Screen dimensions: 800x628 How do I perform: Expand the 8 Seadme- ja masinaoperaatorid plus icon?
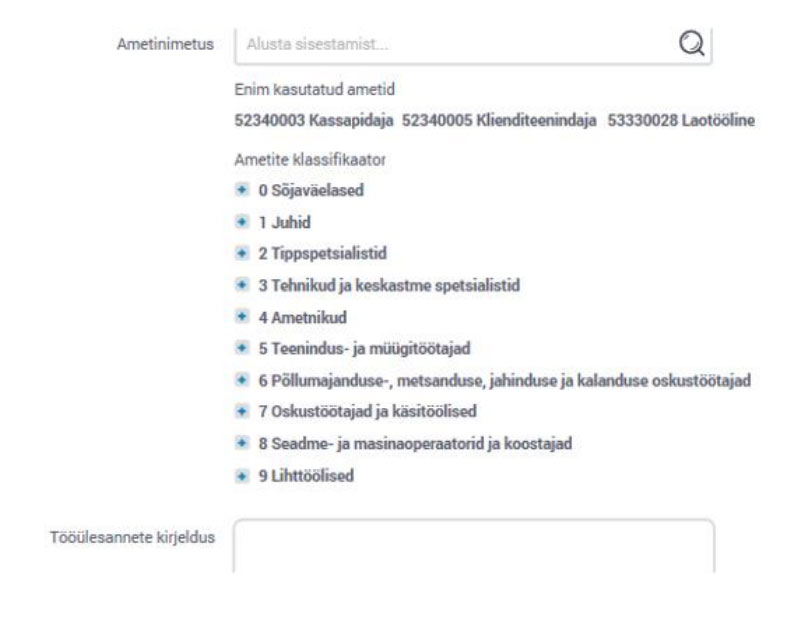coord(242,443)
